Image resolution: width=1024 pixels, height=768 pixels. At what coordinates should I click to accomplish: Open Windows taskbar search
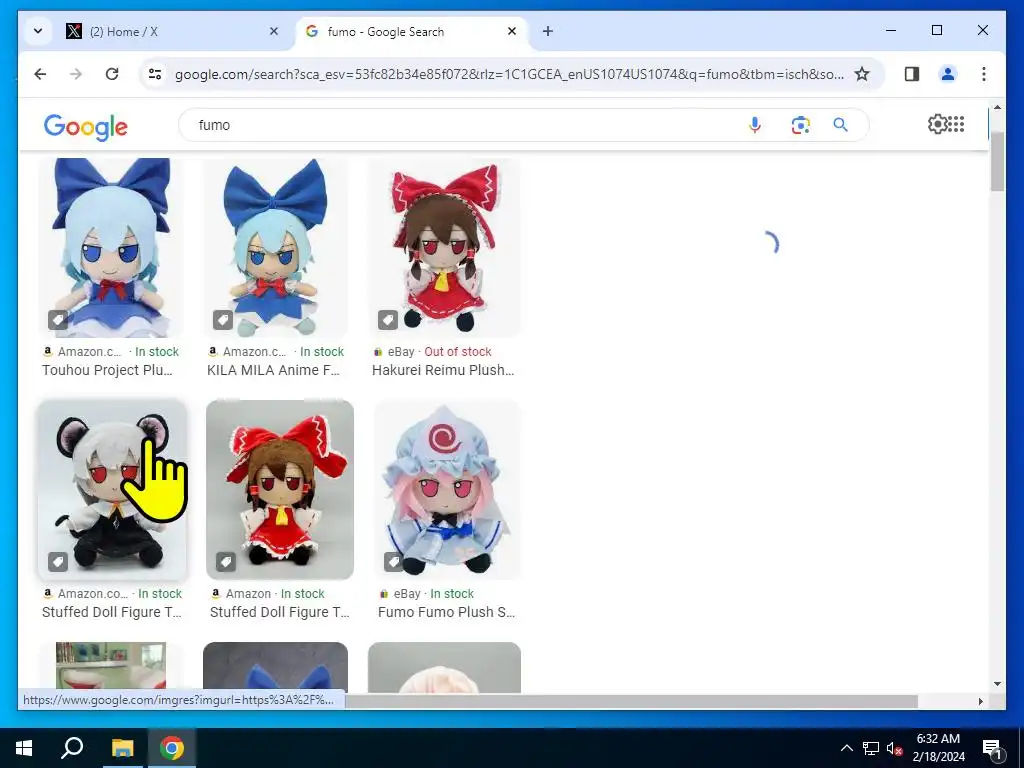click(x=72, y=748)
